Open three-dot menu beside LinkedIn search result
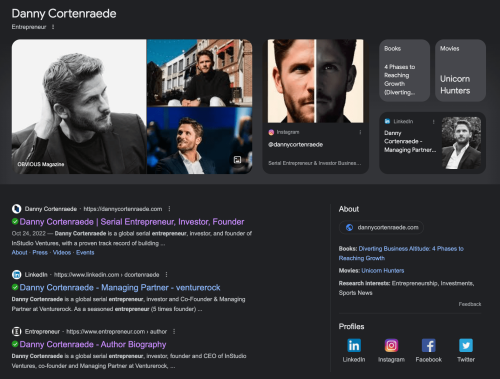This screenshot has height=379, width=500. pos(166,275)
